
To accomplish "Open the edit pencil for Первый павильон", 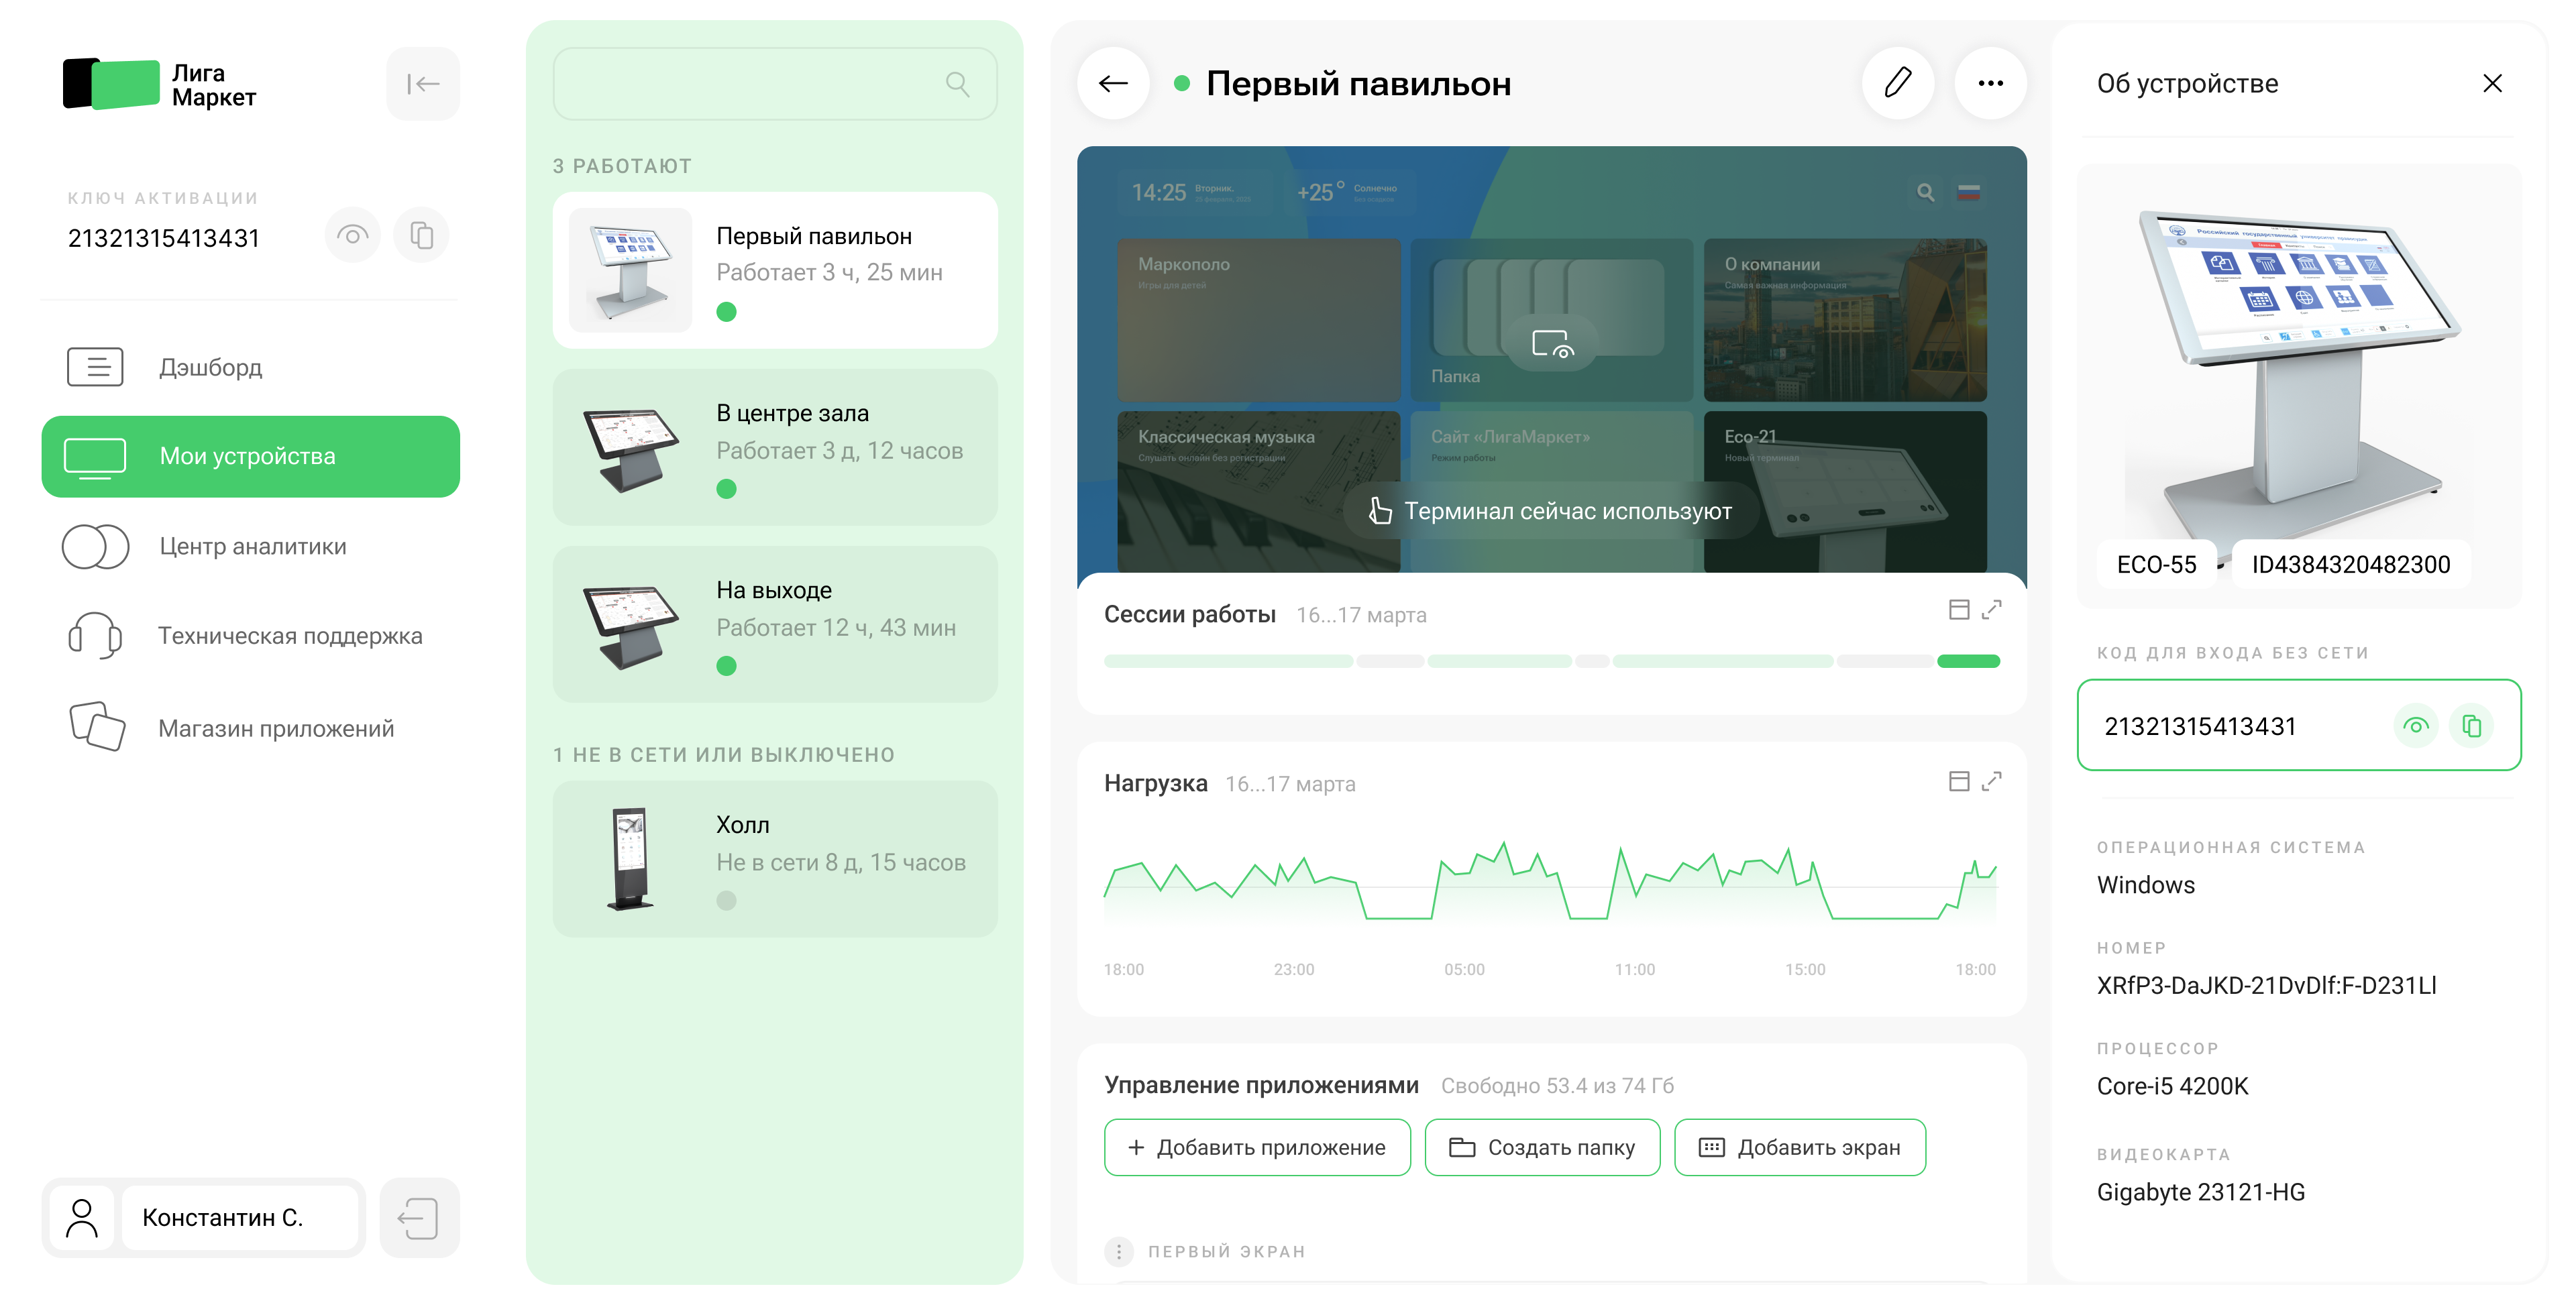I will click(x=1897, y=83).
